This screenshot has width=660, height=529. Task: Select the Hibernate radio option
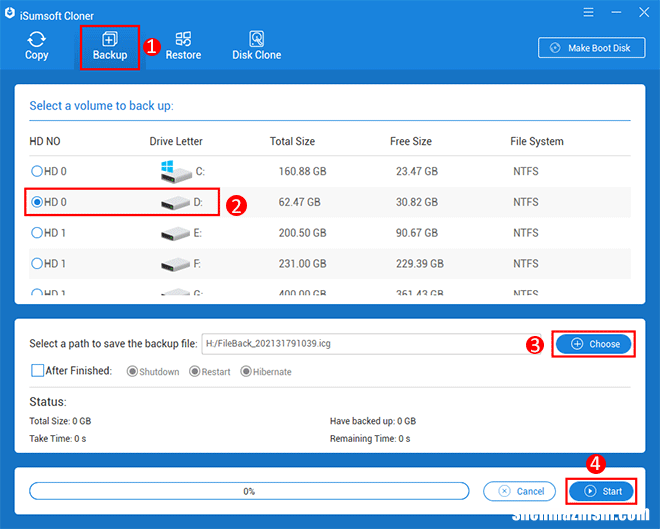tap(246, 372)
